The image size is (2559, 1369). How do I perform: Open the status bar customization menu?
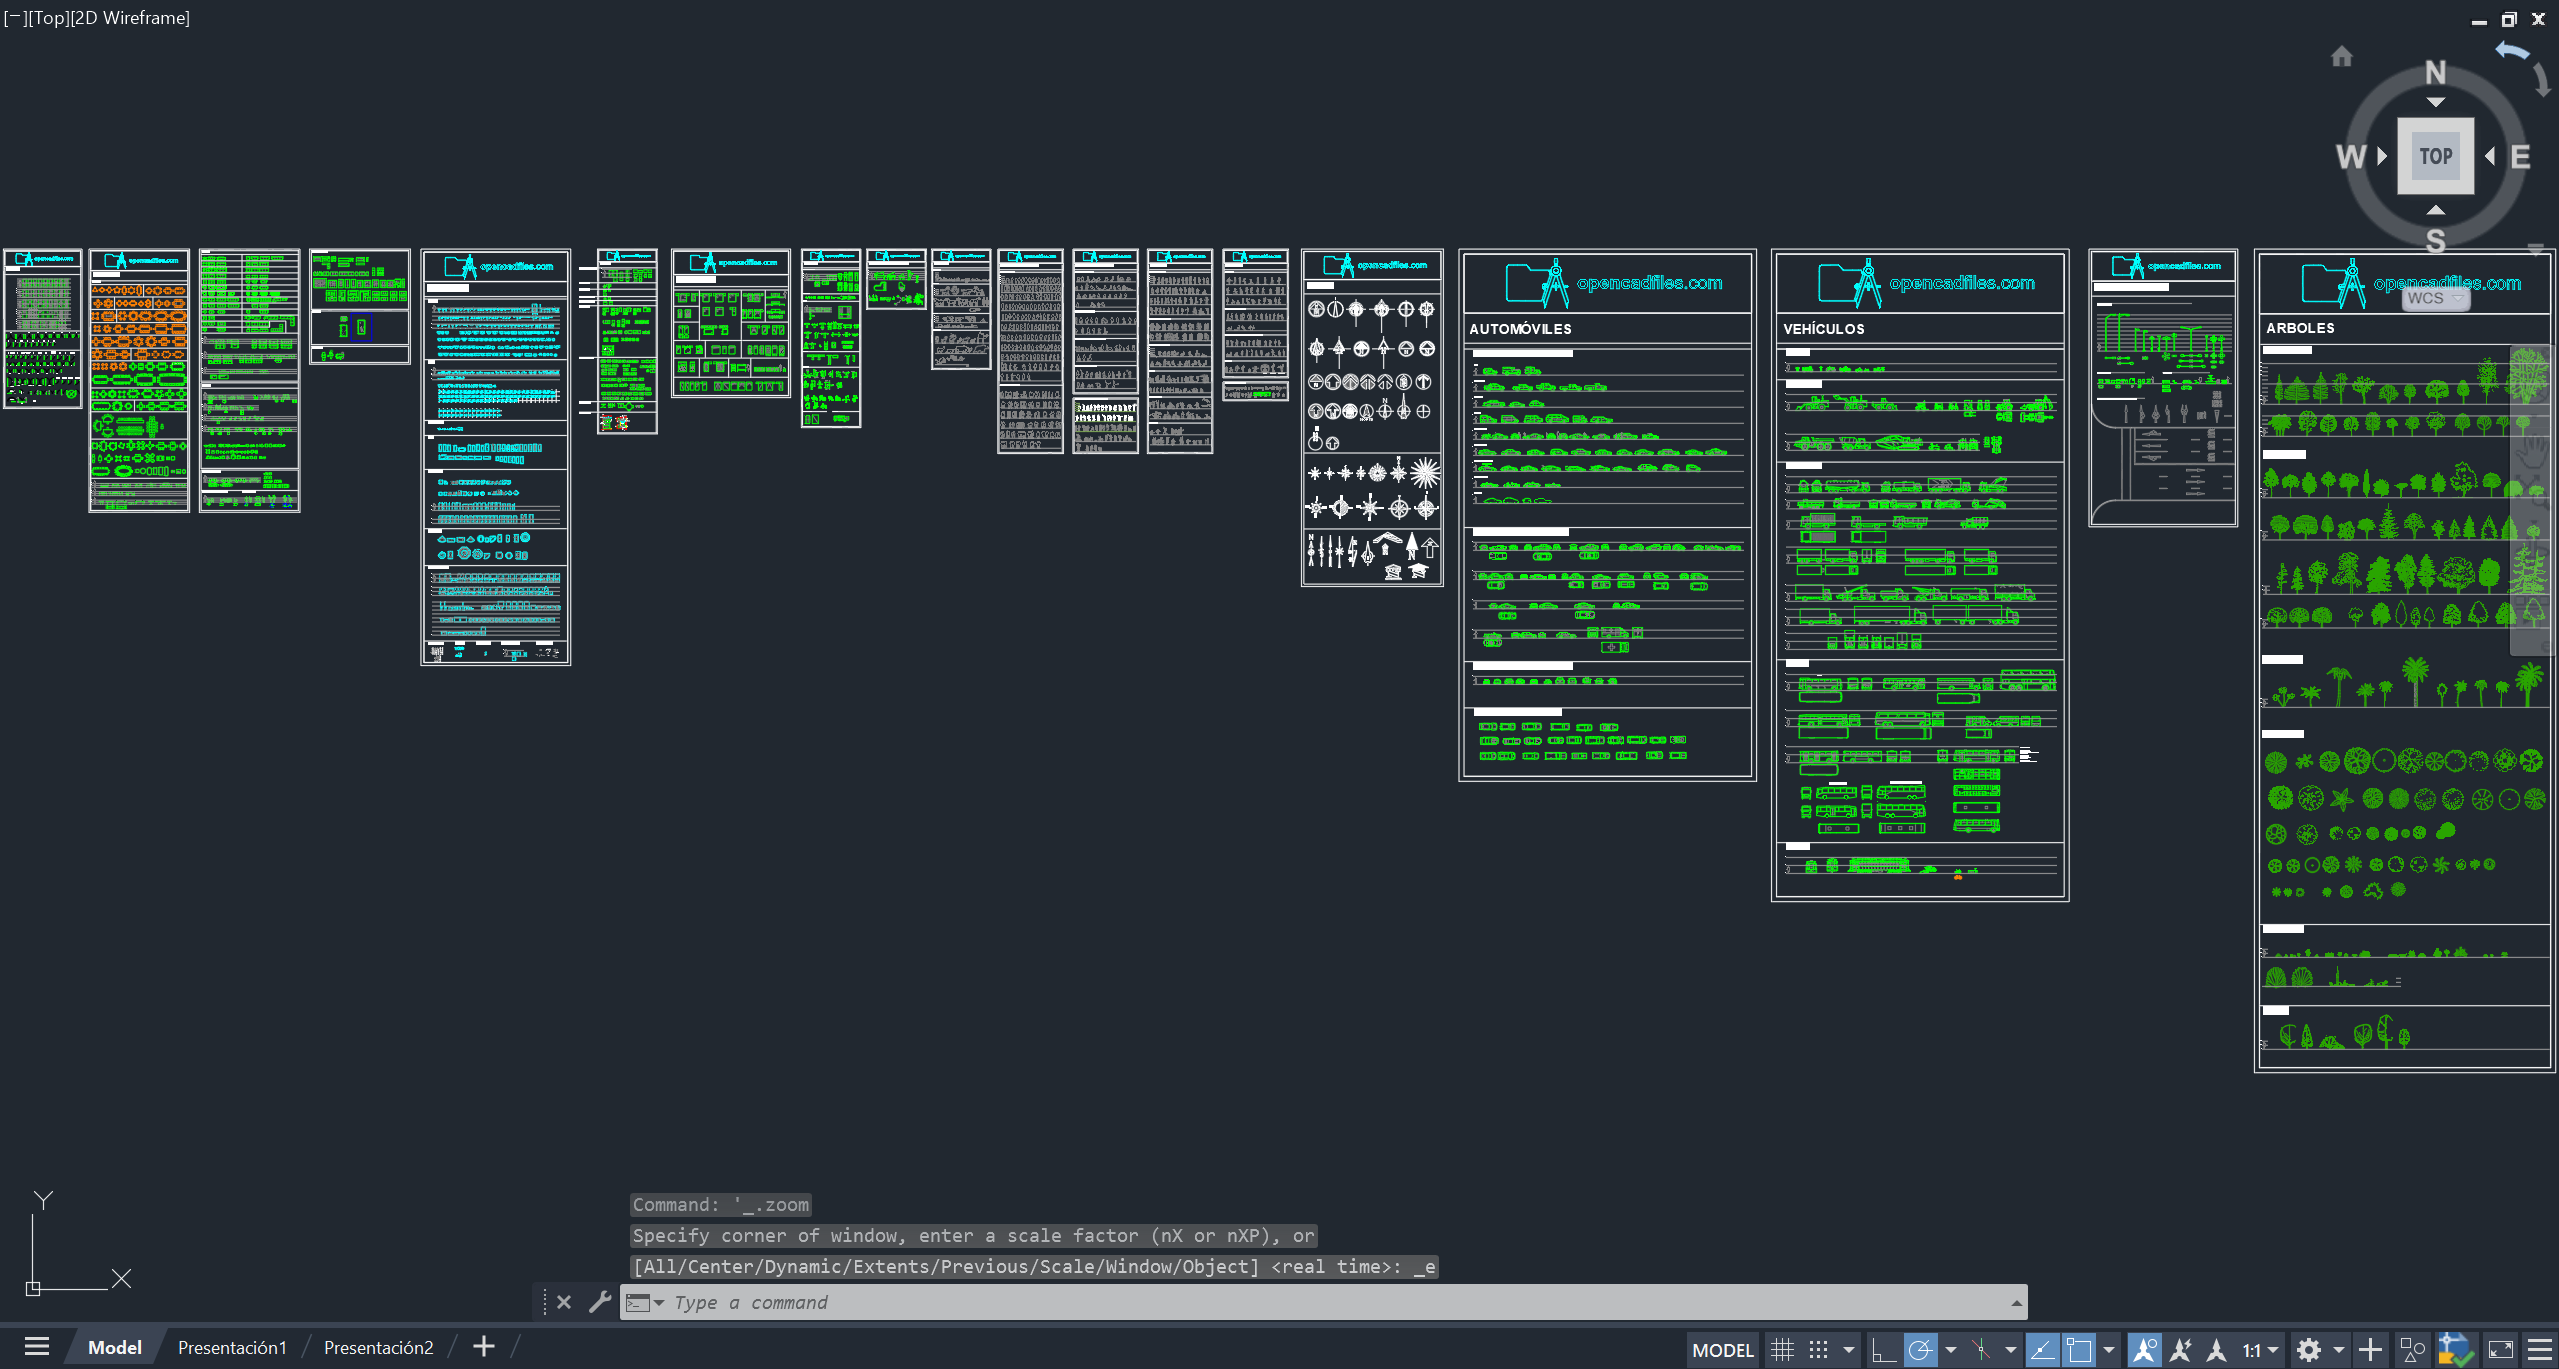(2539, 1350)
